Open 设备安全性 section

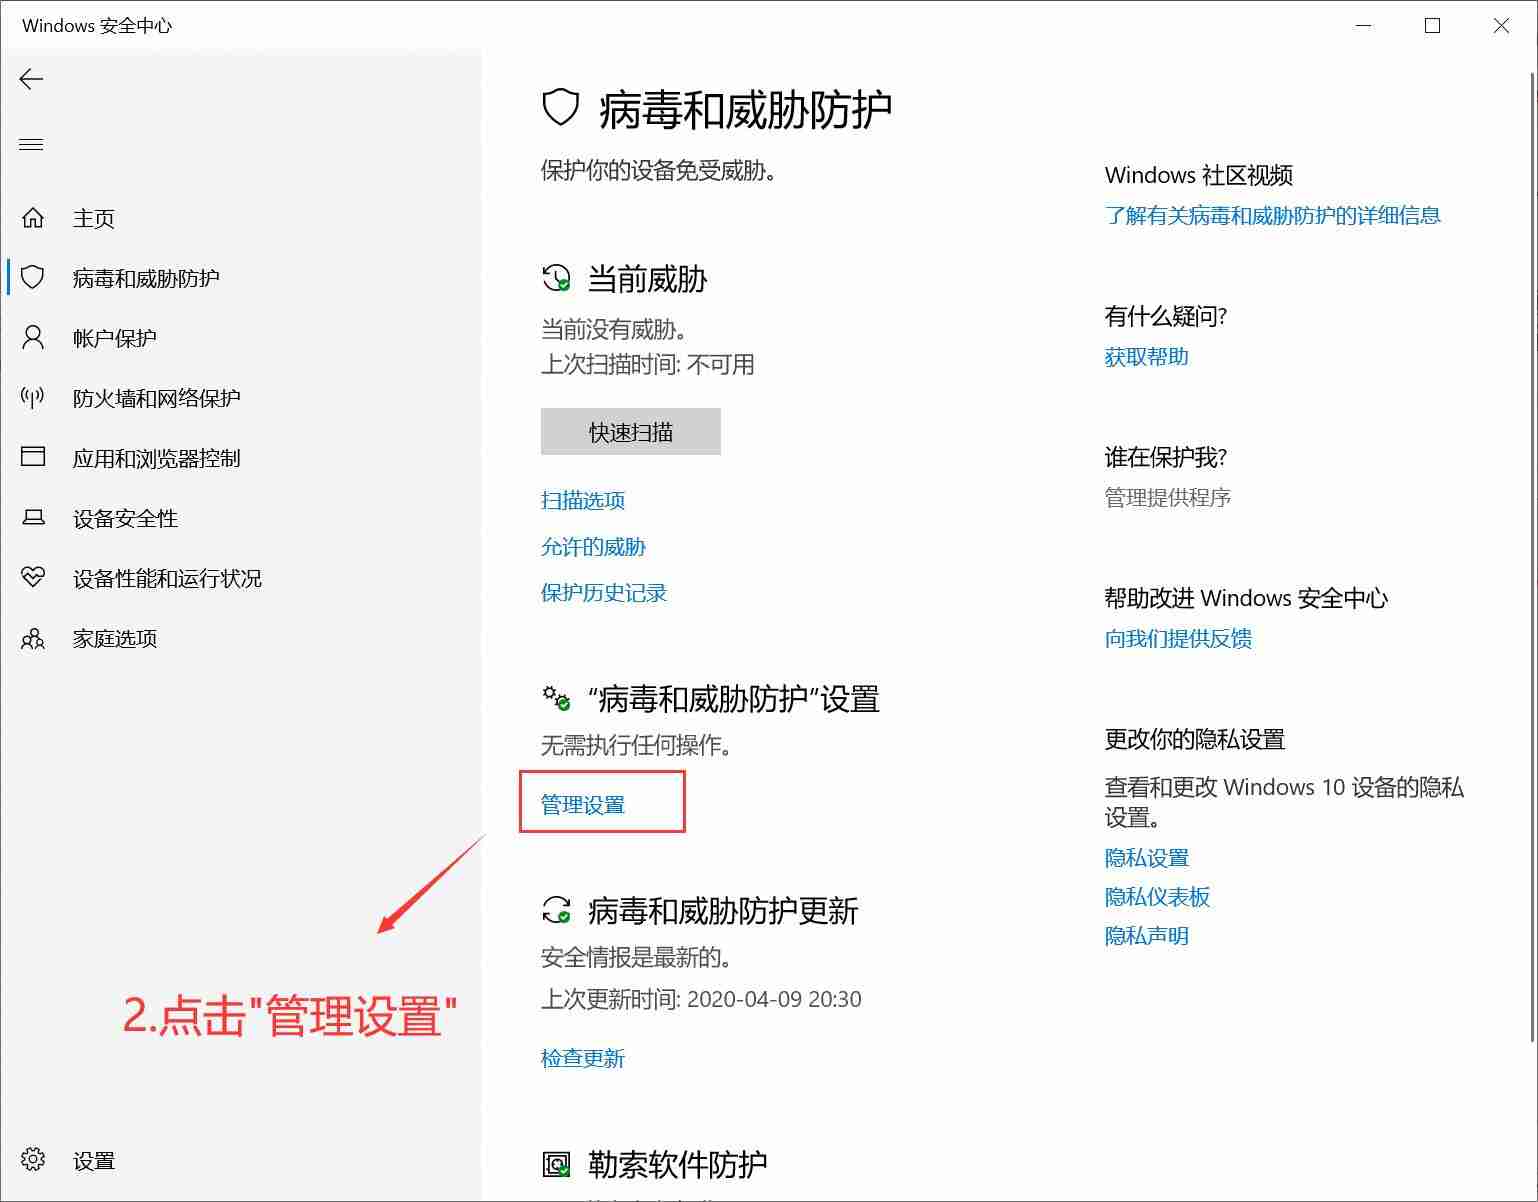pyautogui.click(x=125, y=518)
